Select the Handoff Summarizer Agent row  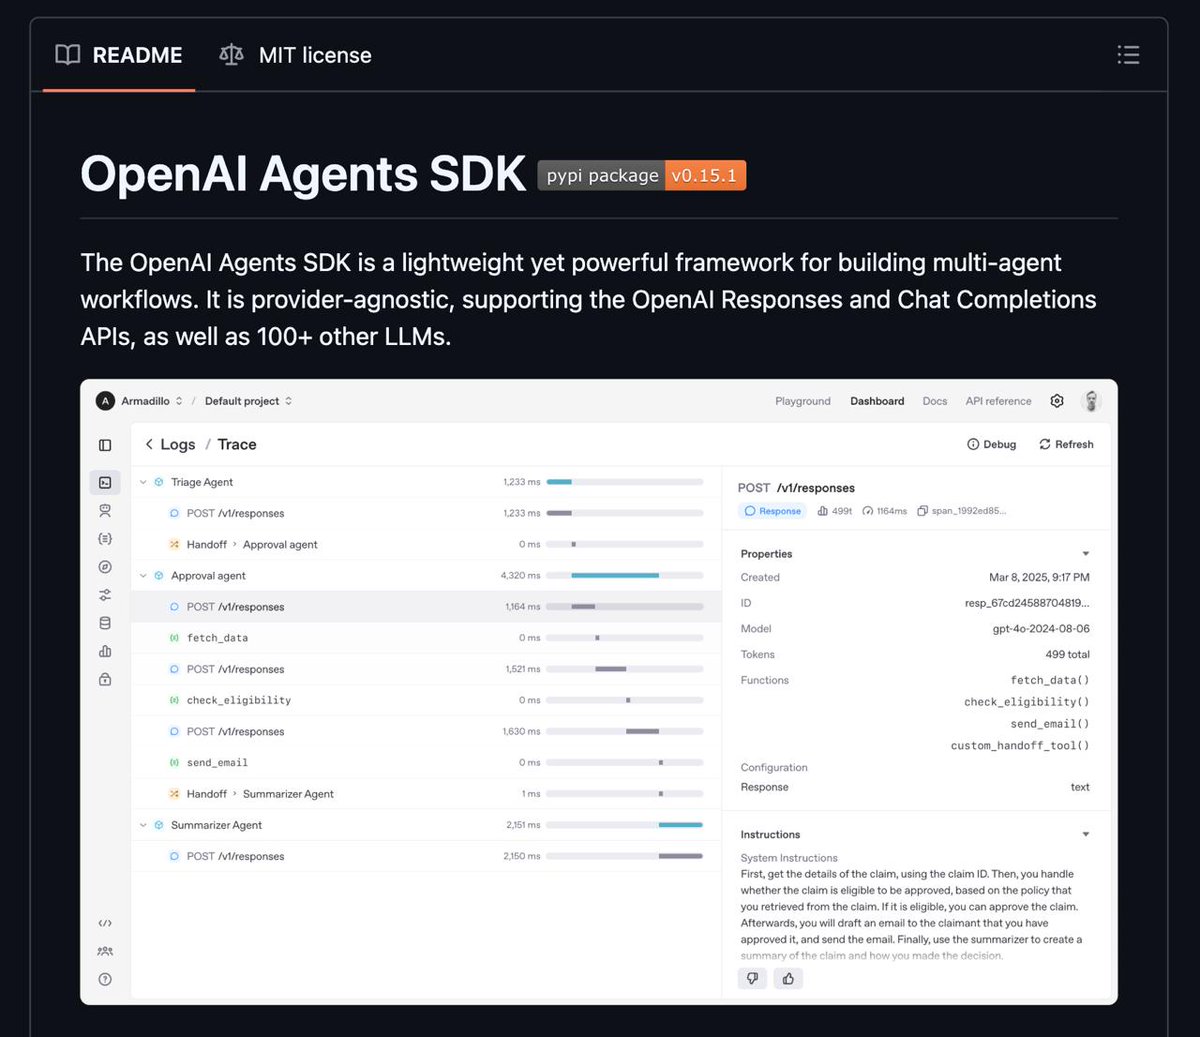tap(426, 794)
